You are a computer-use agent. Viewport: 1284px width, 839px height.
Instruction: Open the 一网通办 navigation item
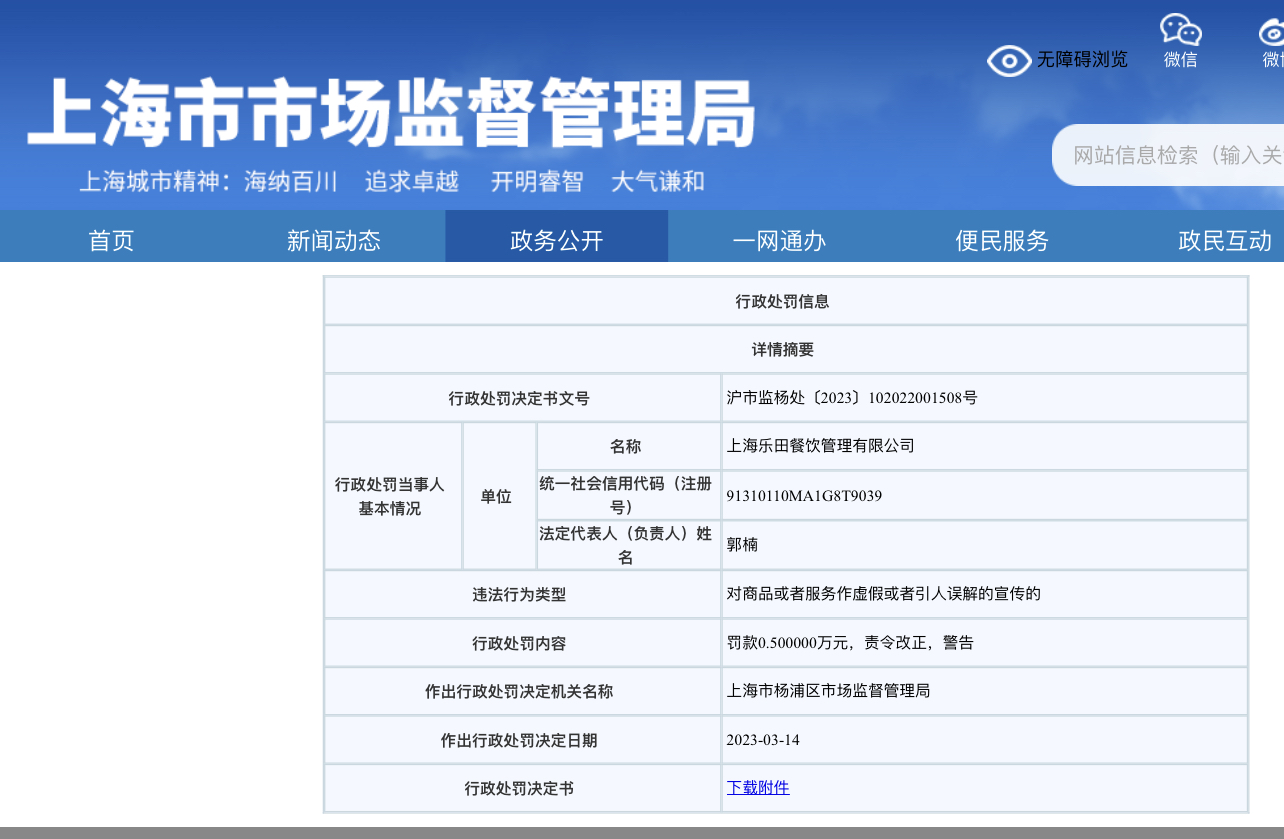(x=779, y=240)
